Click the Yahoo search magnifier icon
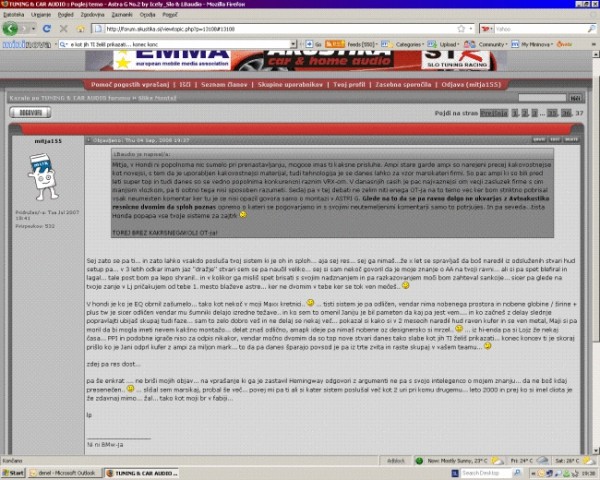 pyautogui.click(x=591, y=29)
